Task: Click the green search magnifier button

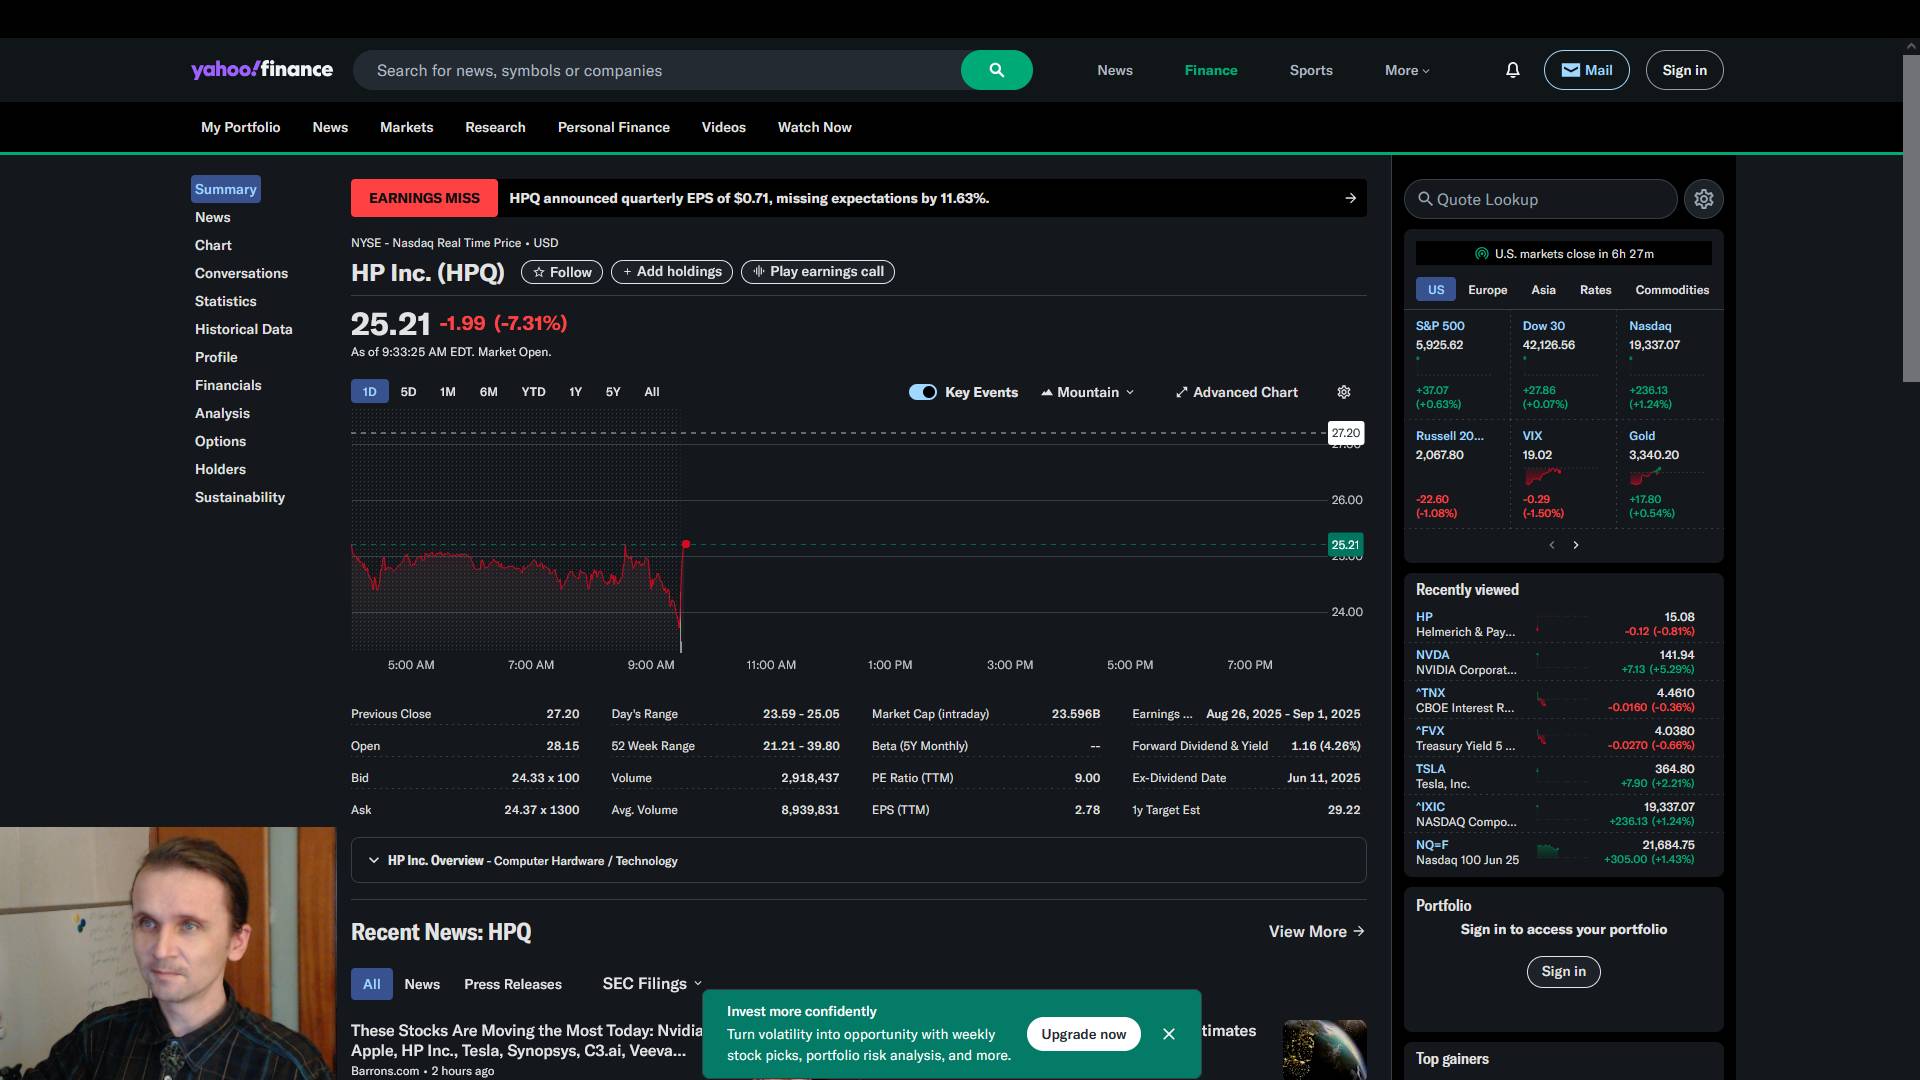Action: point(996,70)
